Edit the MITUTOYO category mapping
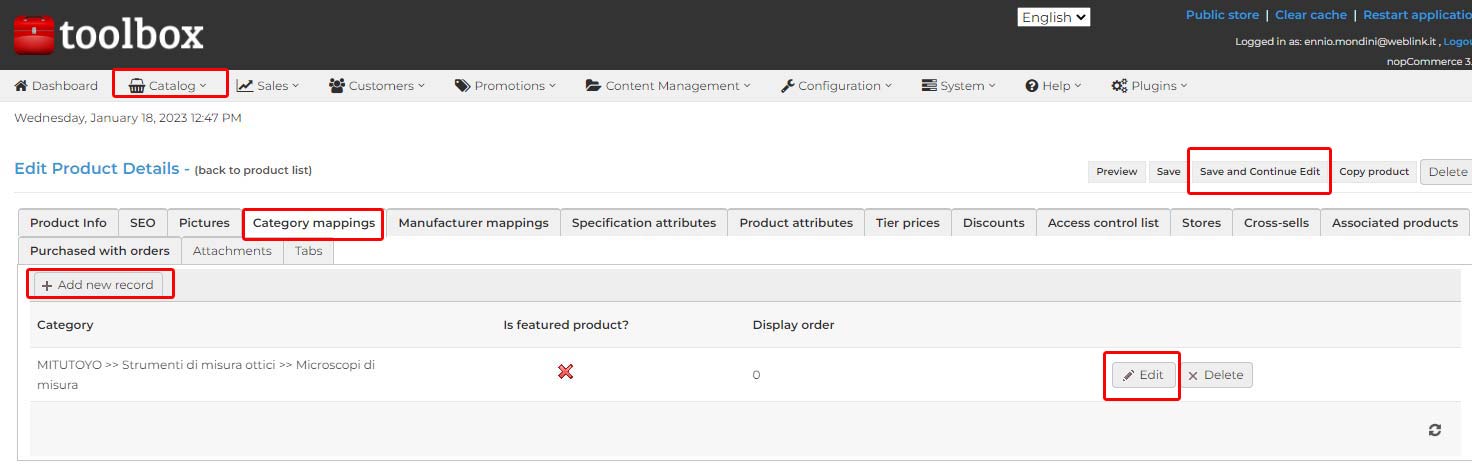The height and width of the screenshot is (469, 1472). click(x=1143, y=375)
